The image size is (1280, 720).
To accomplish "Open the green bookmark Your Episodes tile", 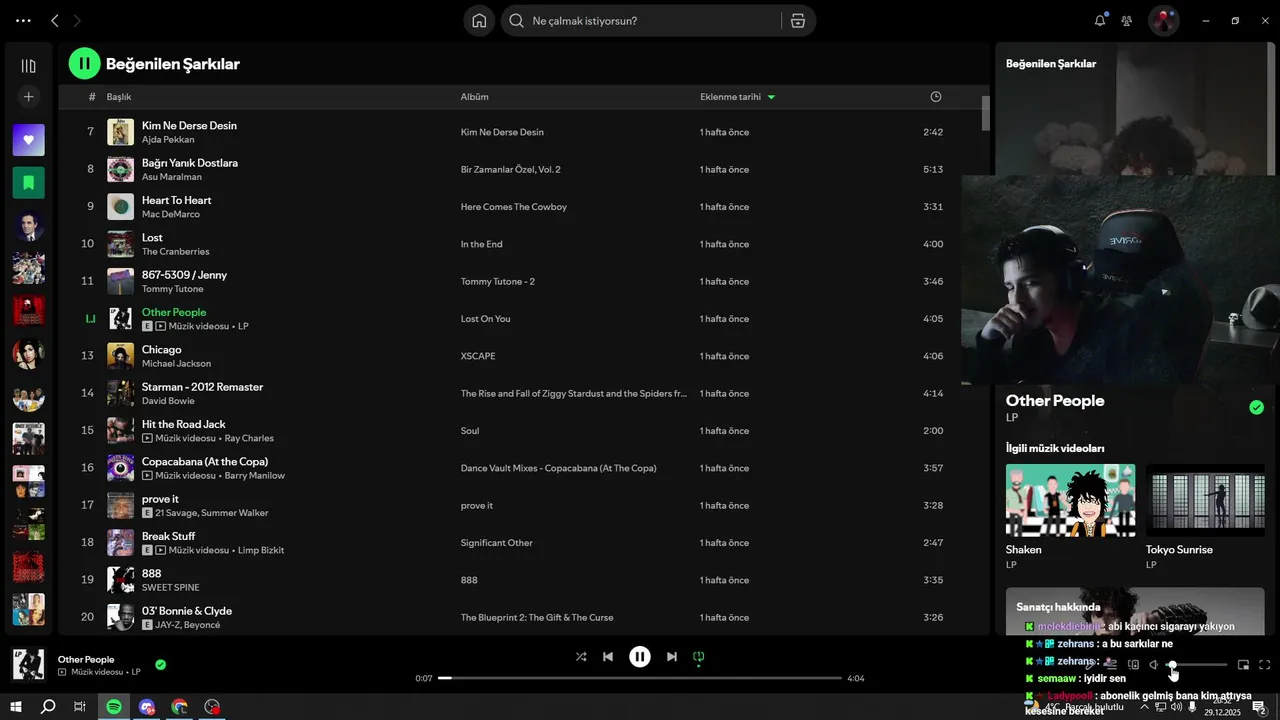I will coord(28,183).
